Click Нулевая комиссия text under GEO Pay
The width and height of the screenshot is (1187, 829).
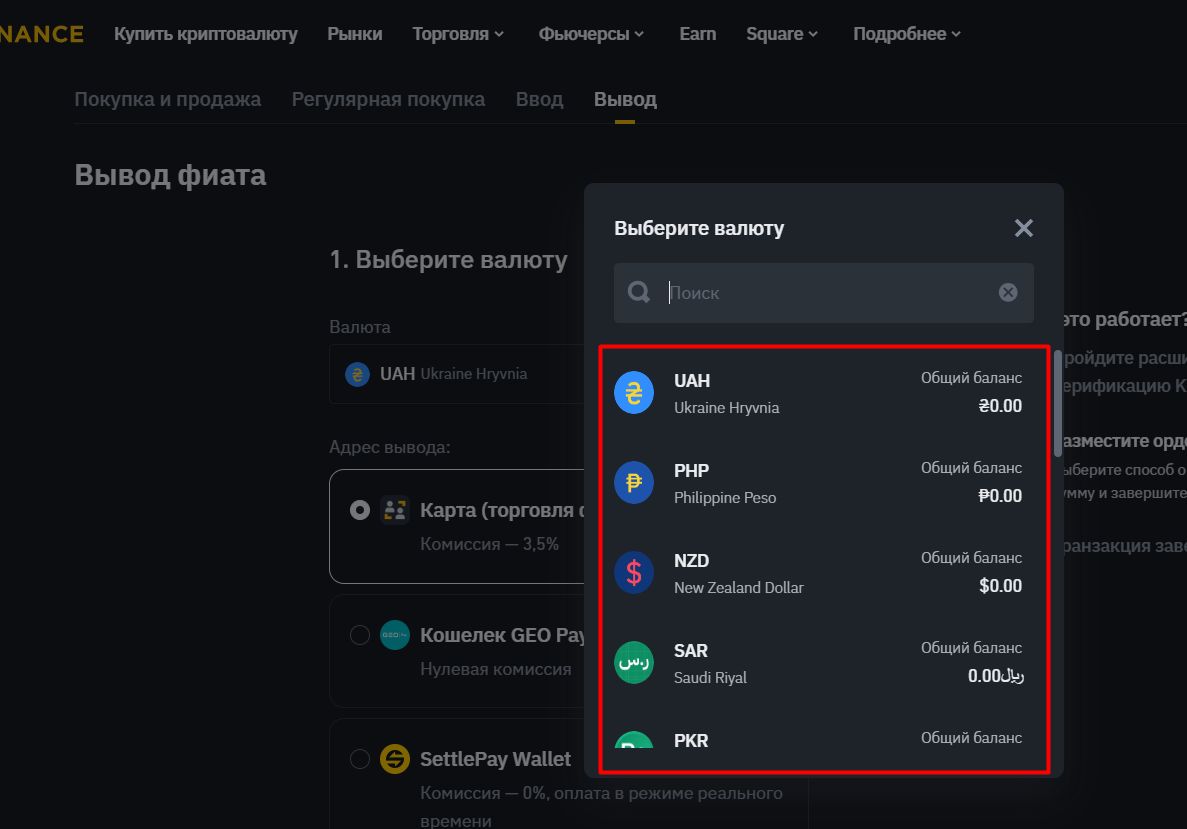click(496, 669)
